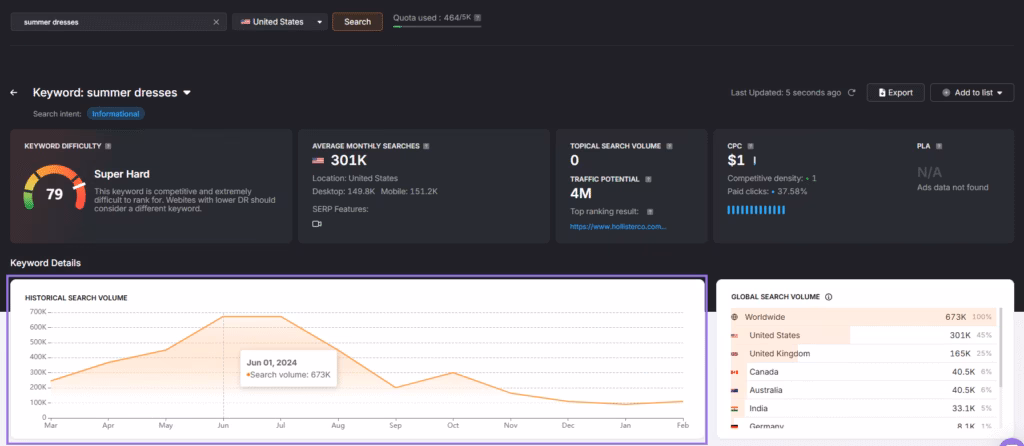Select the United Kingdom row in global volume
The height and width of the screenshot is (446, 1024).
pyautogui.click(x=858, y=353)
